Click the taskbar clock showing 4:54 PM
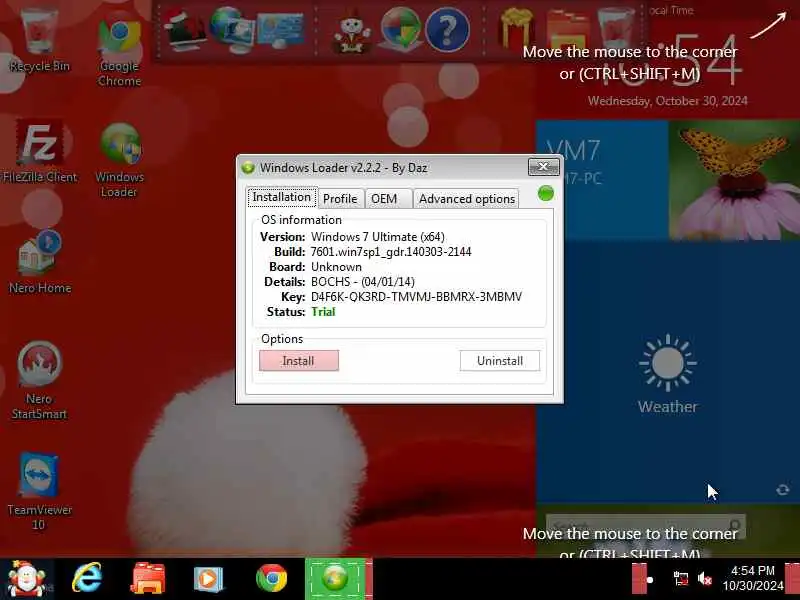800x600 pixels. pyautogui.click(x=753, y=578)
